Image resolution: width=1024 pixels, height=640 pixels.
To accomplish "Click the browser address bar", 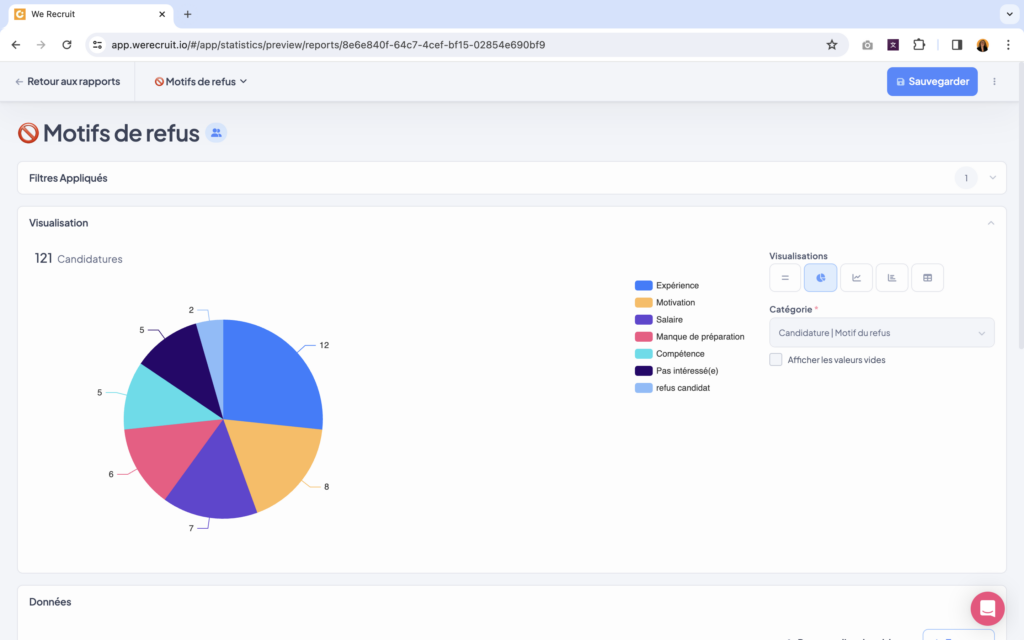I will [x=450, y=45].
